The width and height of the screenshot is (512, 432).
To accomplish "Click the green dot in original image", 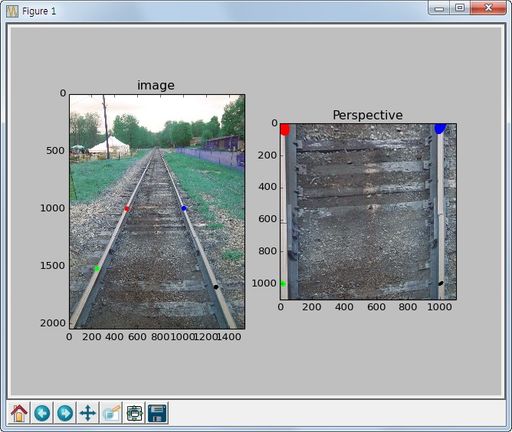I will click(x=97, y=268).
